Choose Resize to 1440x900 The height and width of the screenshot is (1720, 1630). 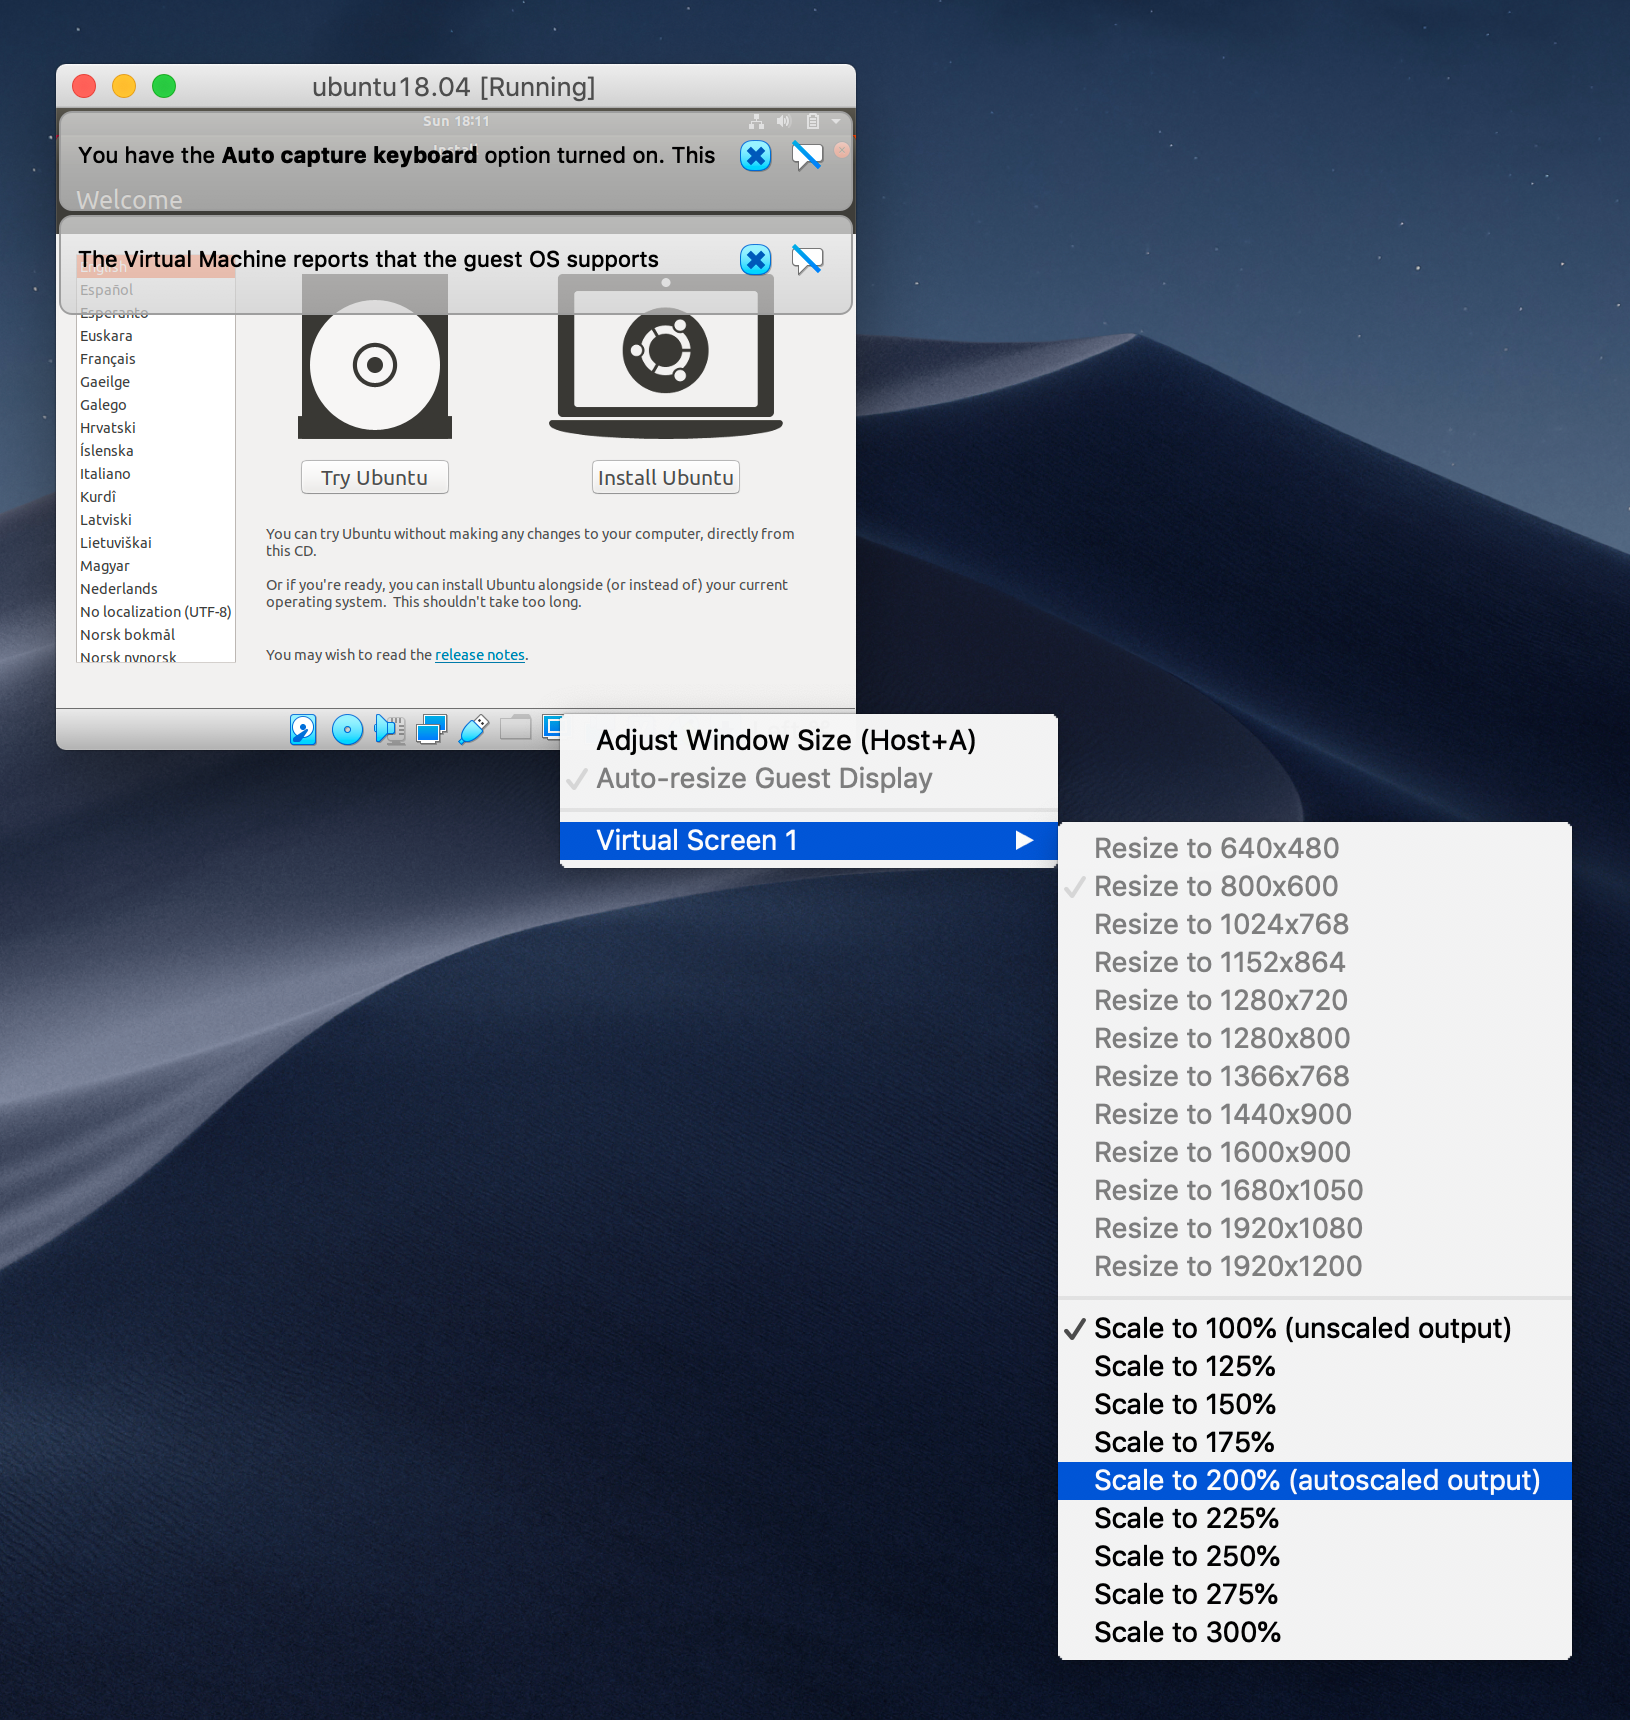(x=1315, y=1114)
